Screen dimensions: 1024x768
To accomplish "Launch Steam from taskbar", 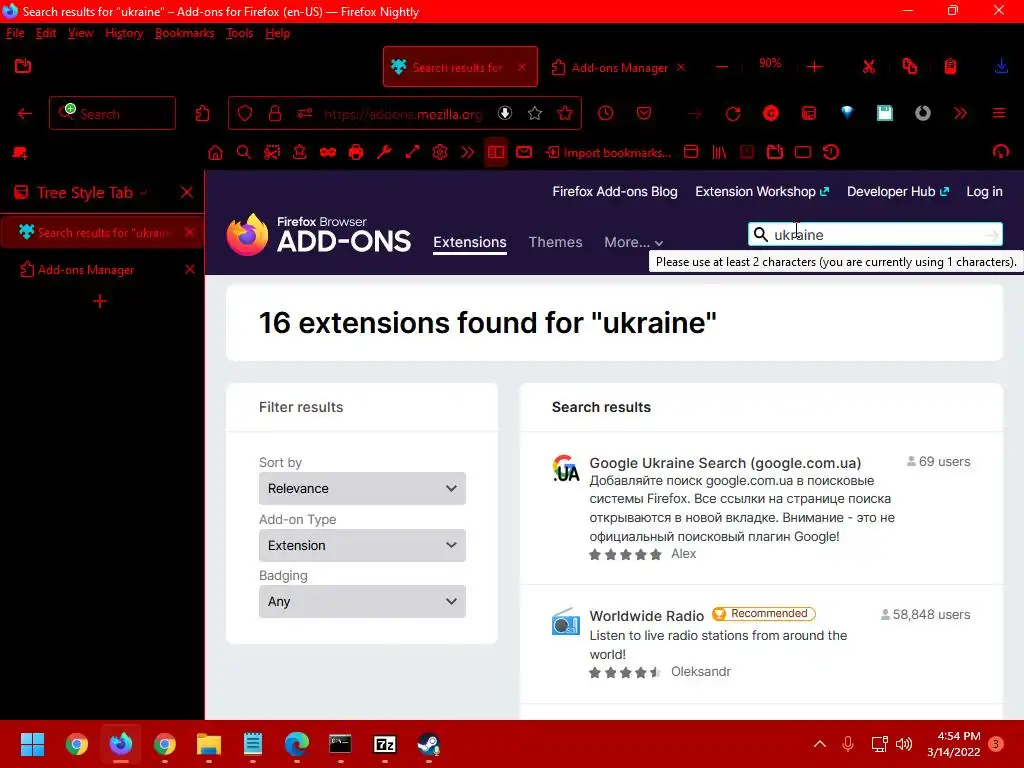I will pos(428,744).
